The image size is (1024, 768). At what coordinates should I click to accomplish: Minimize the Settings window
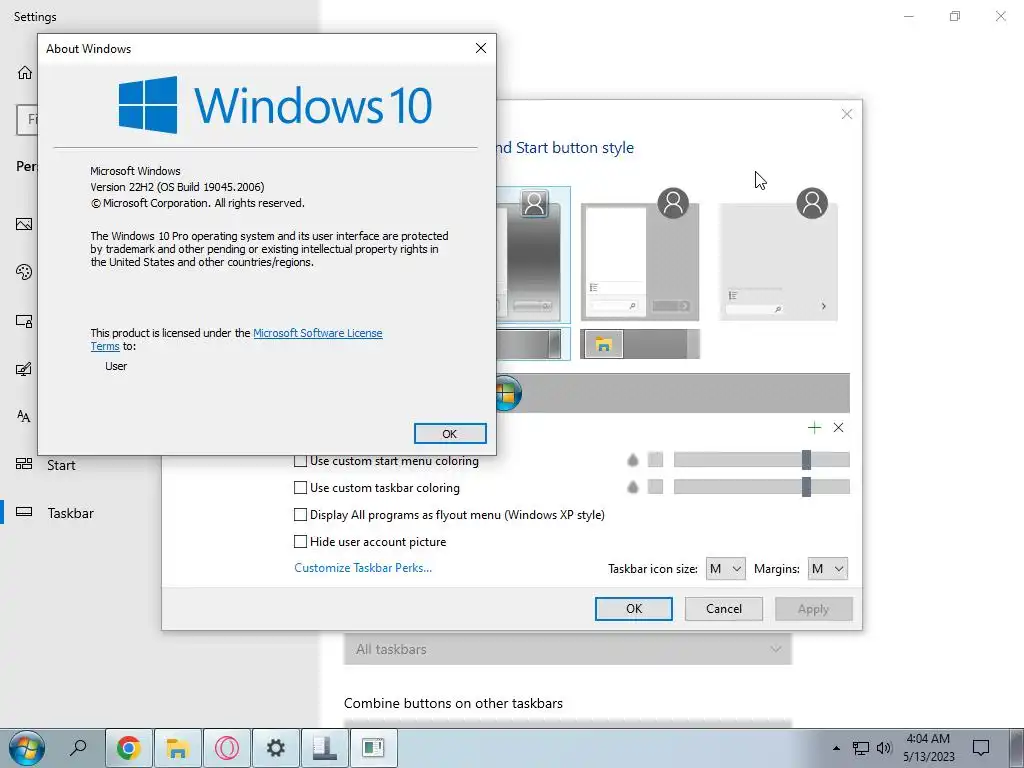(908, 16)
